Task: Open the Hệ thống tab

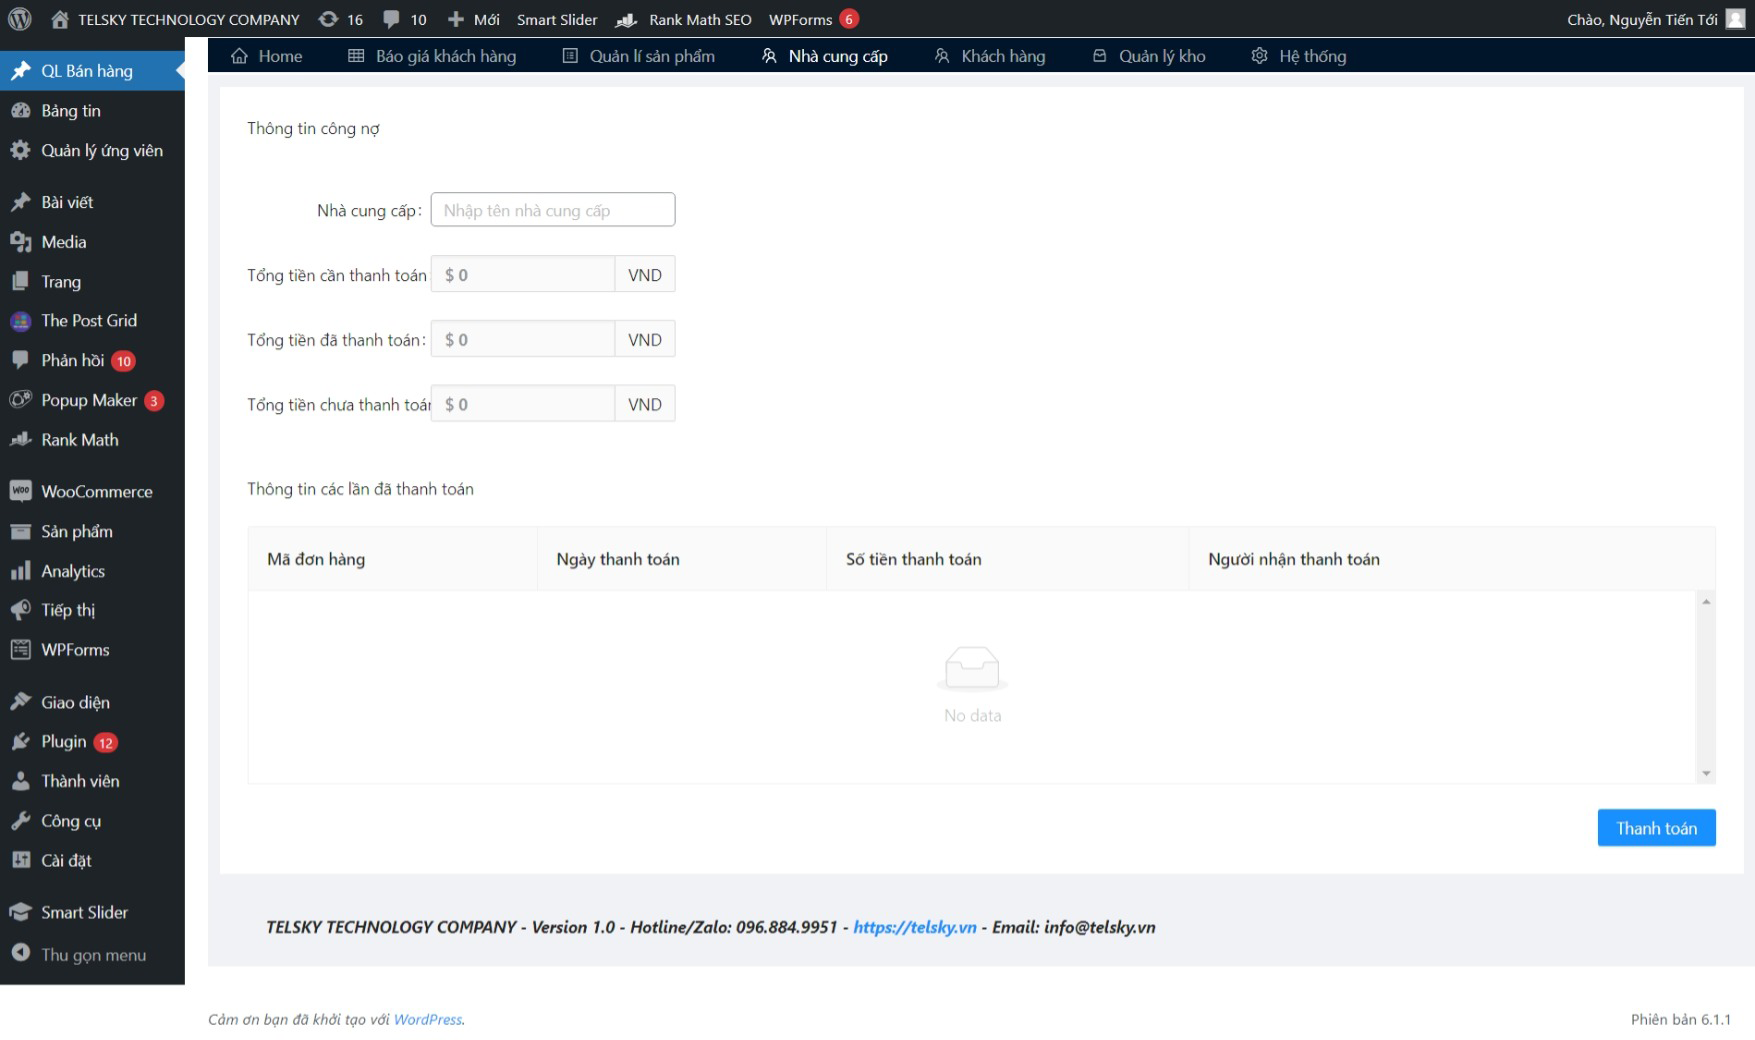Action: (x=1299, y=56)
